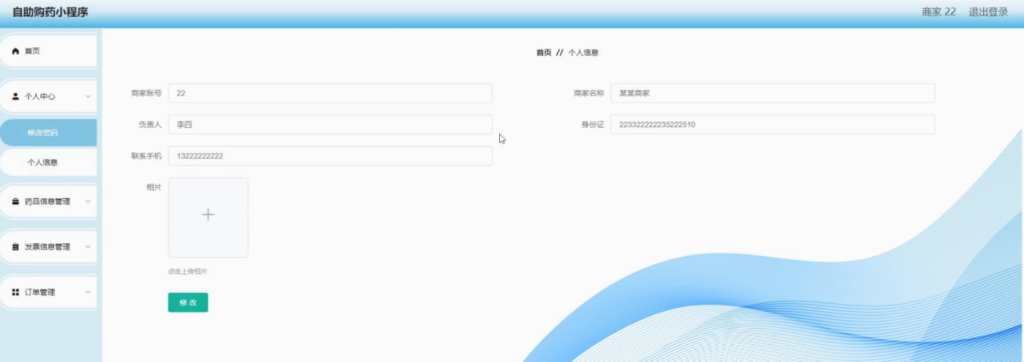The image size is (1024, 362).
Task: Click the 相片 field label
Action: click(x=153, y=188)
